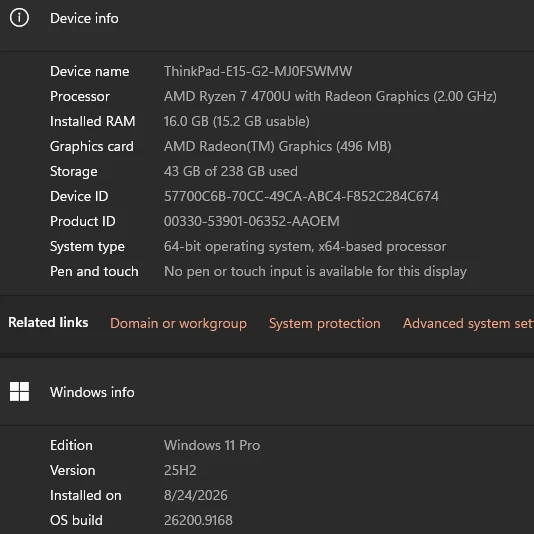Open the Advanced system settings link
The image size is (534, 534).
coord(468,323)
